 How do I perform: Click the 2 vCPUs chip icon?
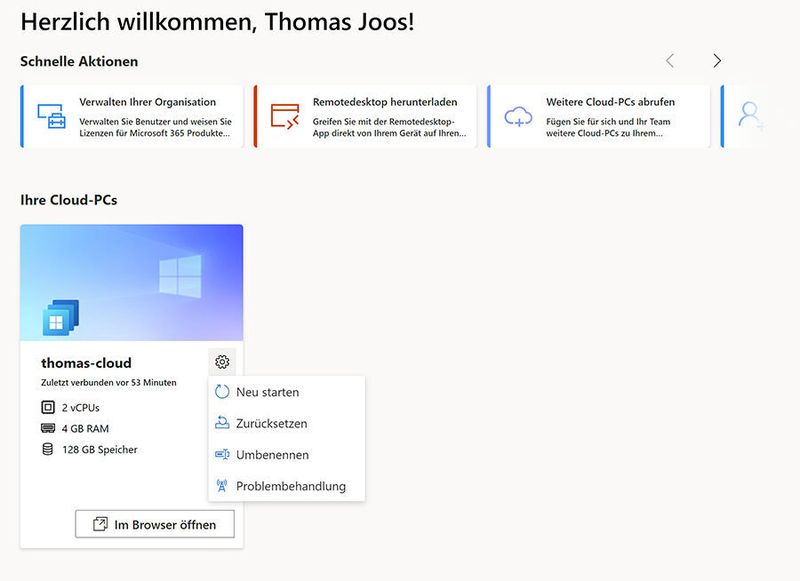(x=46, y=405)
